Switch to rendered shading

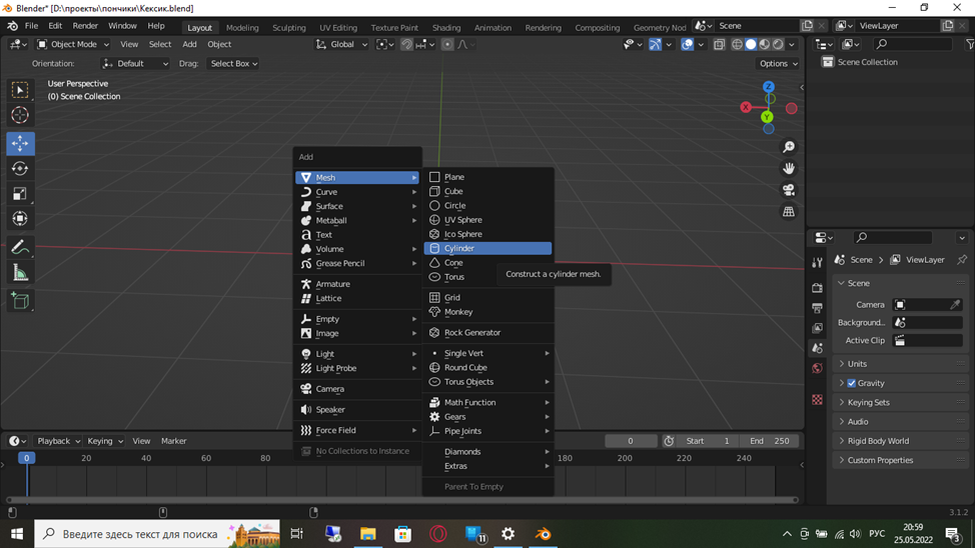(x=778, y=44)
